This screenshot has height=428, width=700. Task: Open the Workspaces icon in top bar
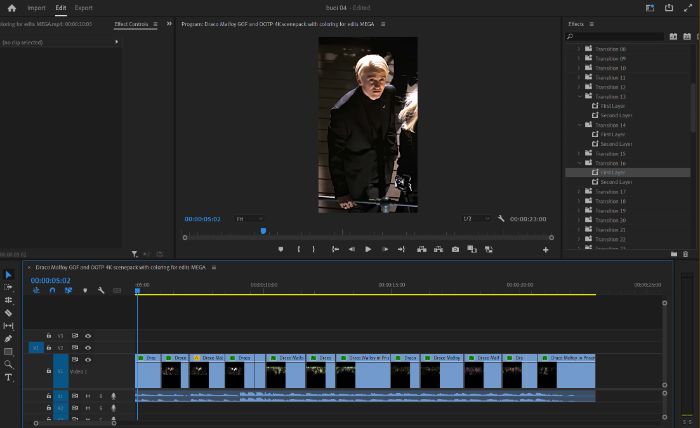[650, 8]
